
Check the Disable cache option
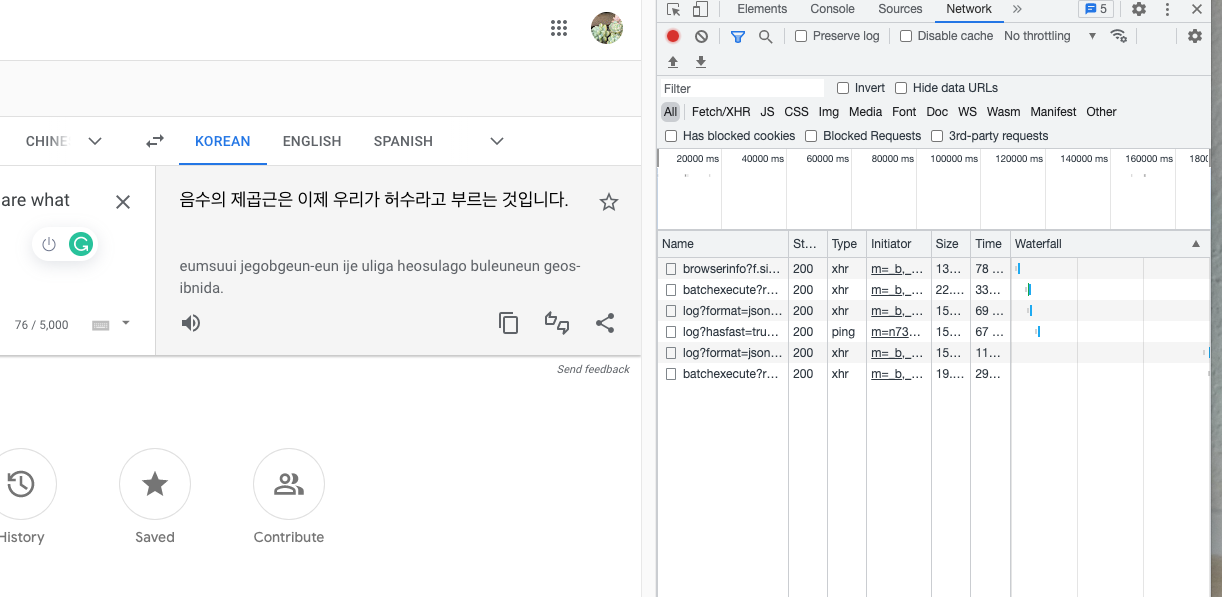tap(906, 36)
